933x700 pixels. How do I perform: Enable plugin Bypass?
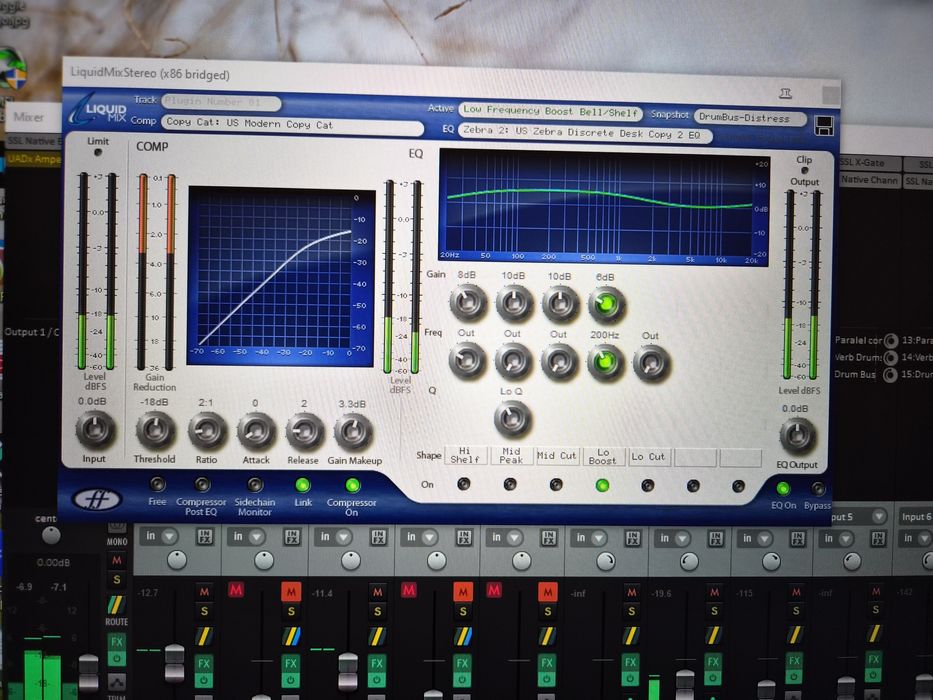(818, 489)
